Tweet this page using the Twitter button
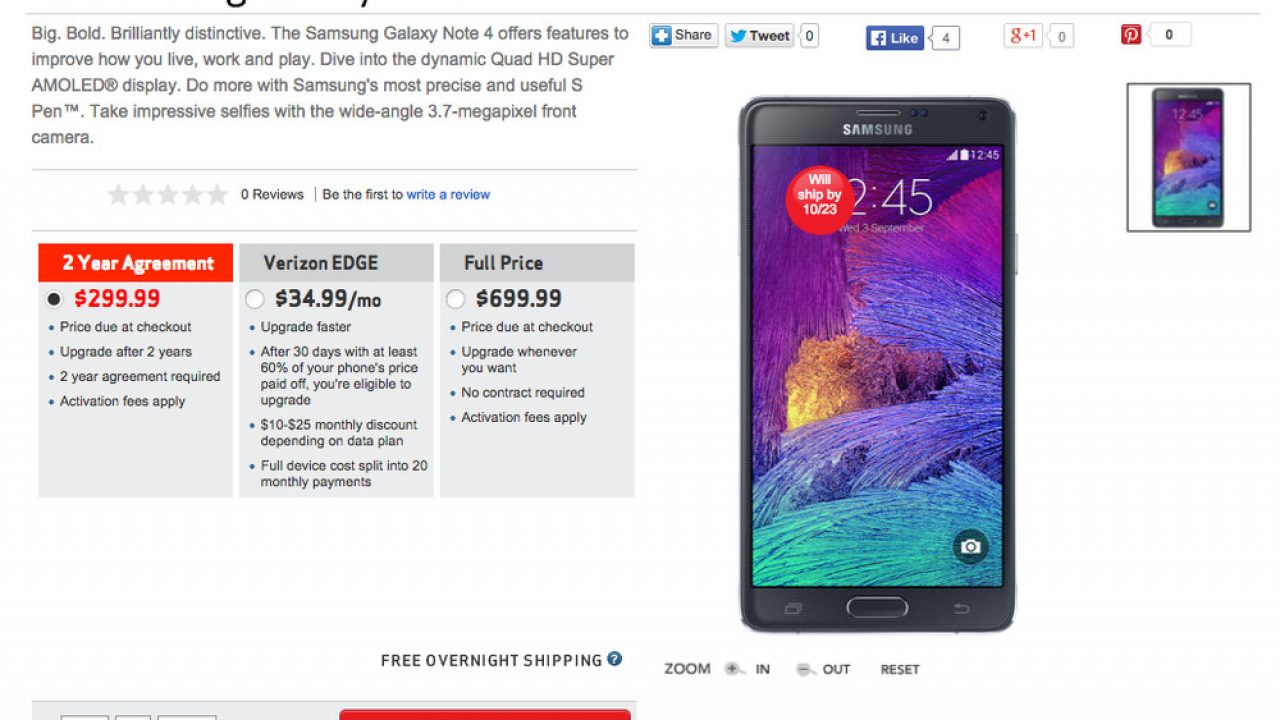 pyautogui.click(x=760, y=36)
